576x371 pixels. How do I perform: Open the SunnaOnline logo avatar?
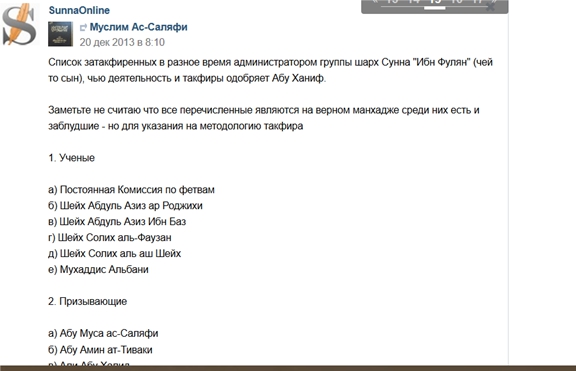20,24
